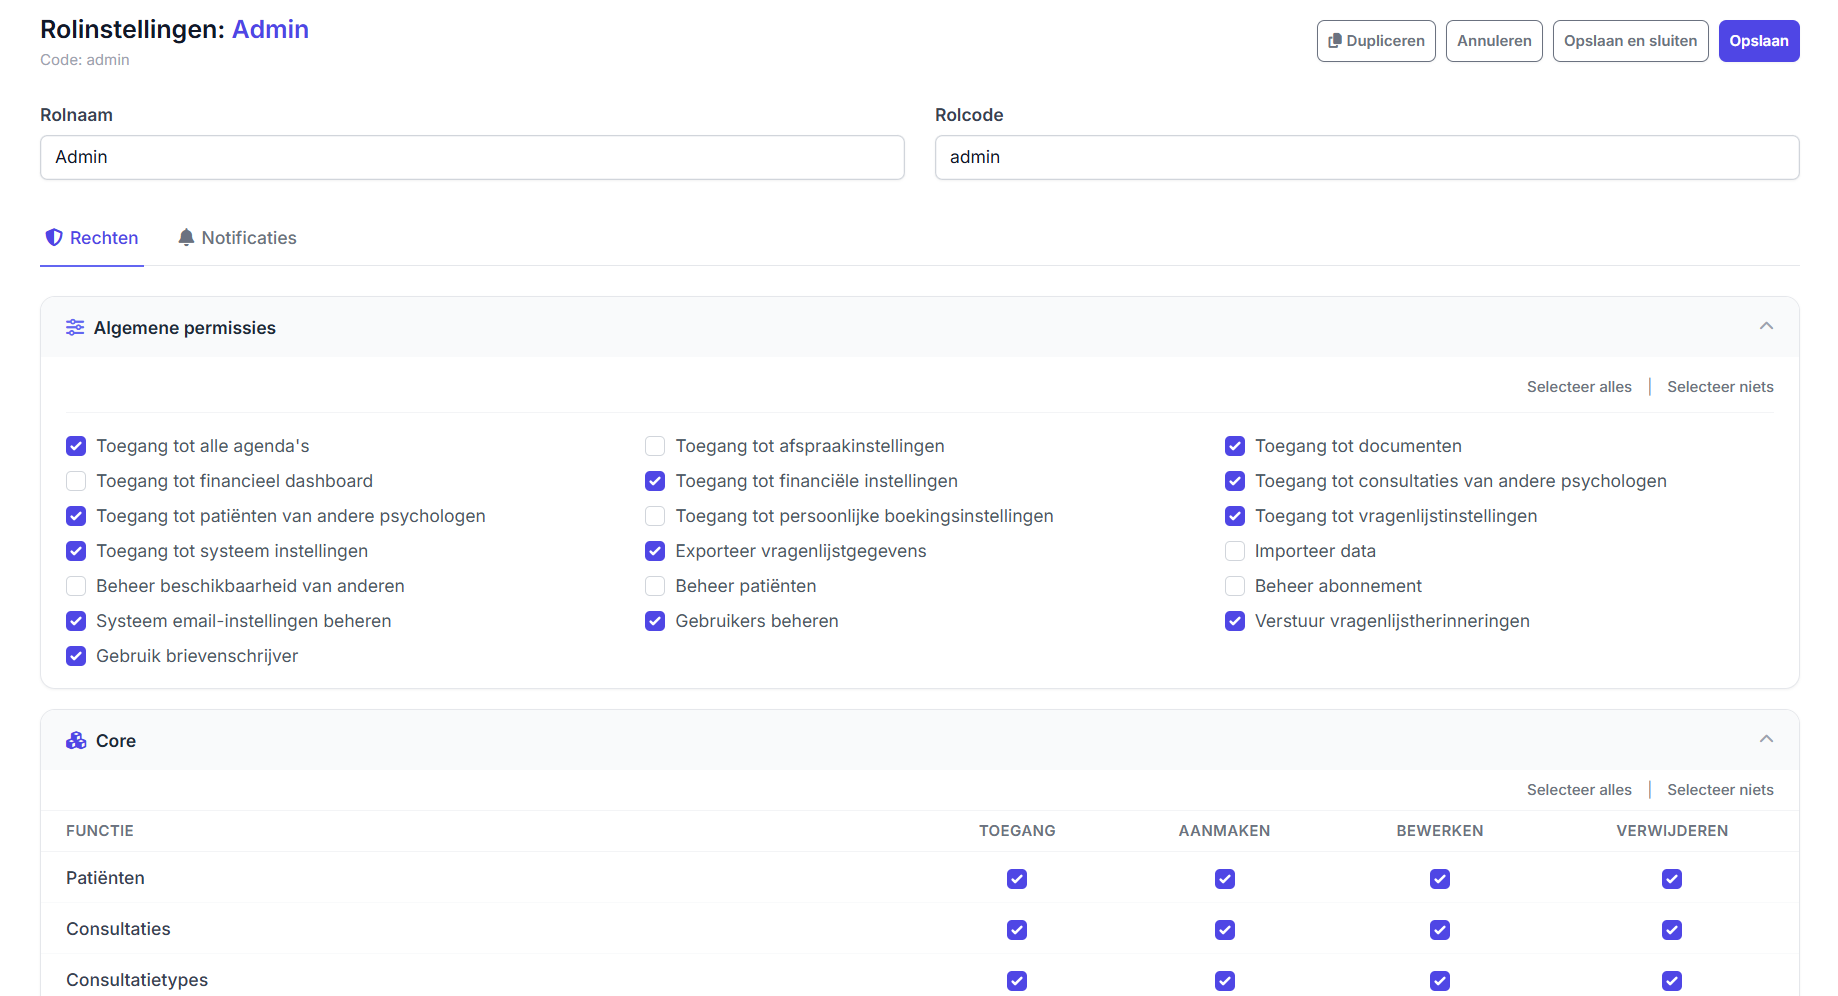Uncheck Exporteer vragenlijstgegevens

tap(655, 551)
